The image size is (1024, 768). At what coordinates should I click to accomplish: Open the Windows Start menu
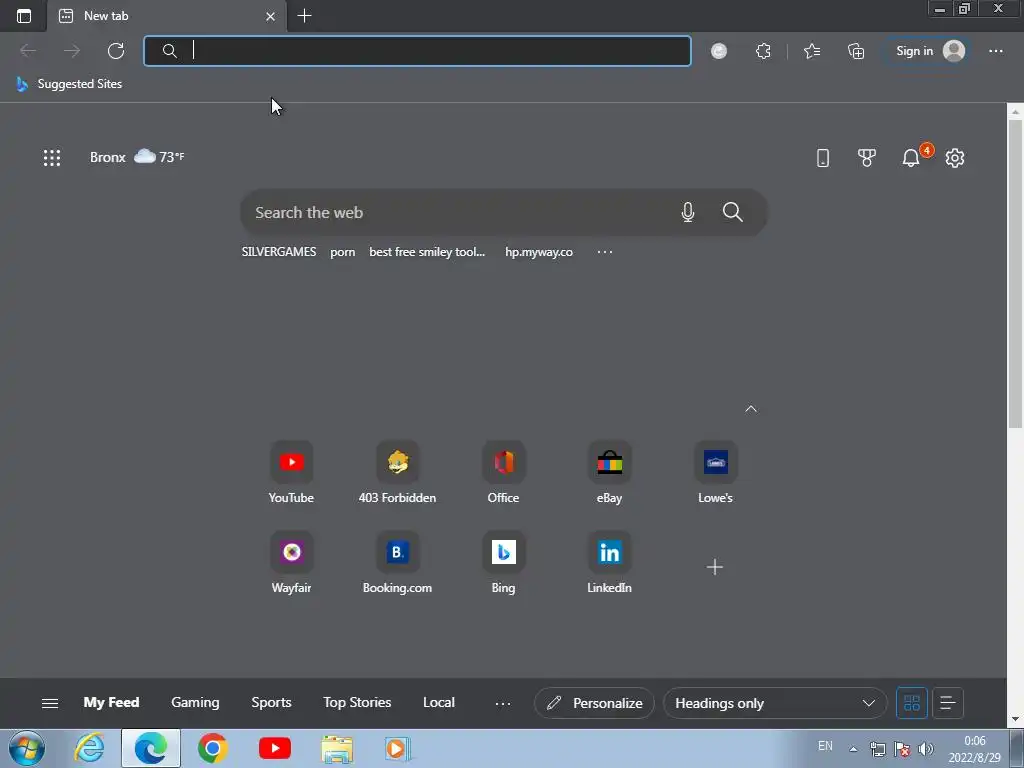coord(27,748)
